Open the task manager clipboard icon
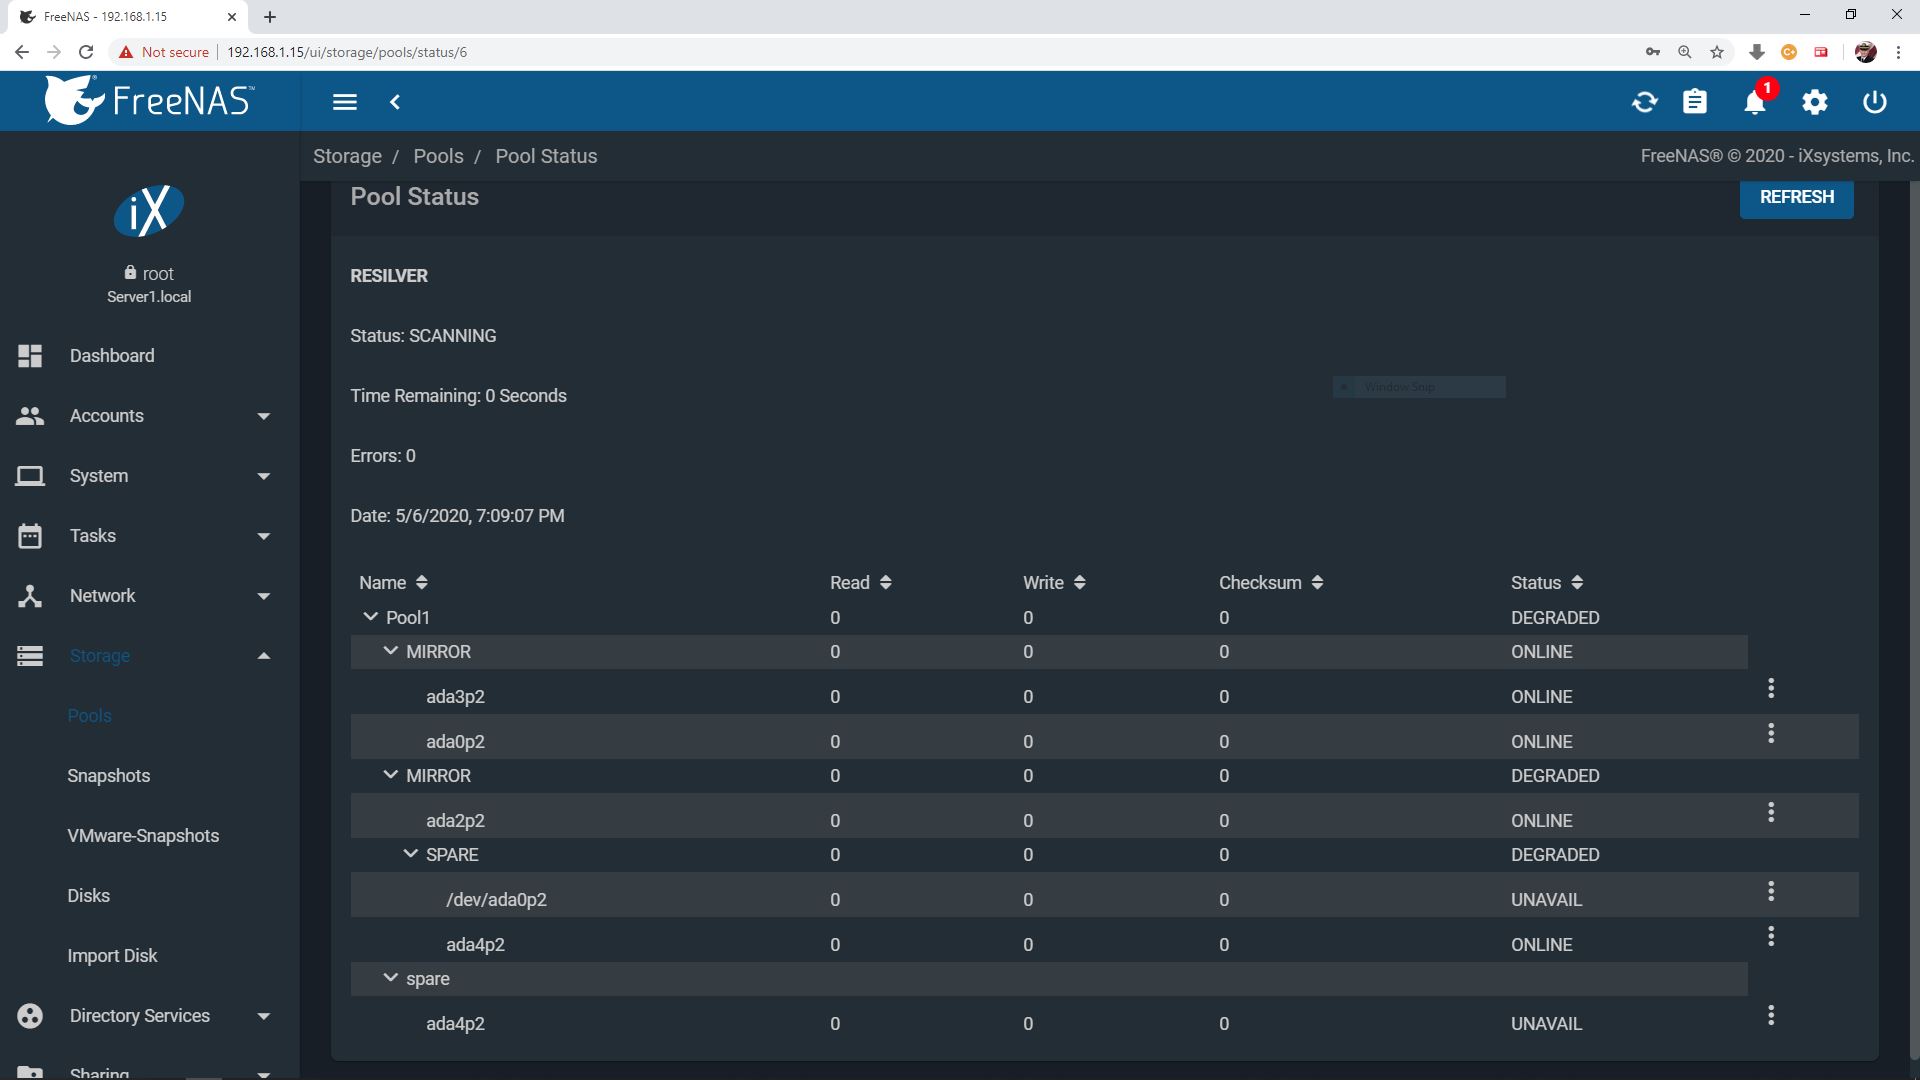 click(1695, 102)
